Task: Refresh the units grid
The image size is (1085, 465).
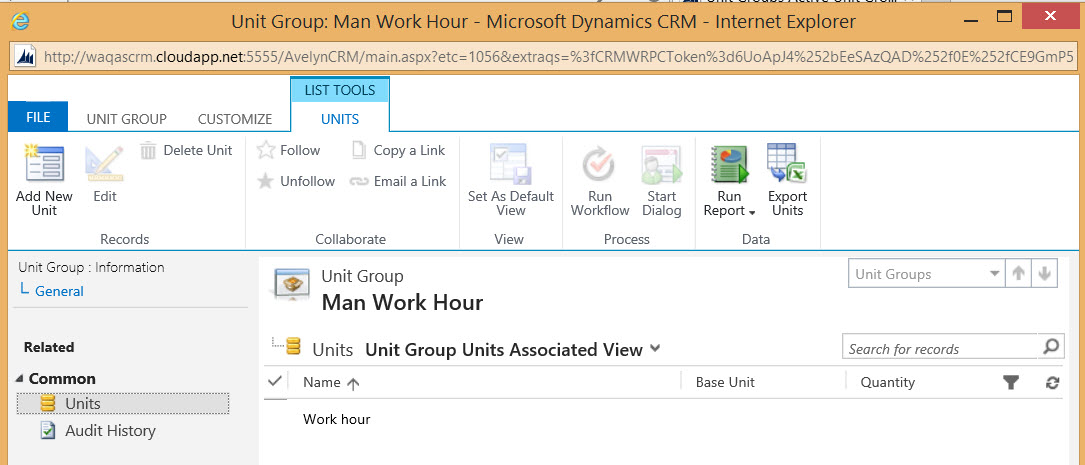Action: click(1052, 383)
